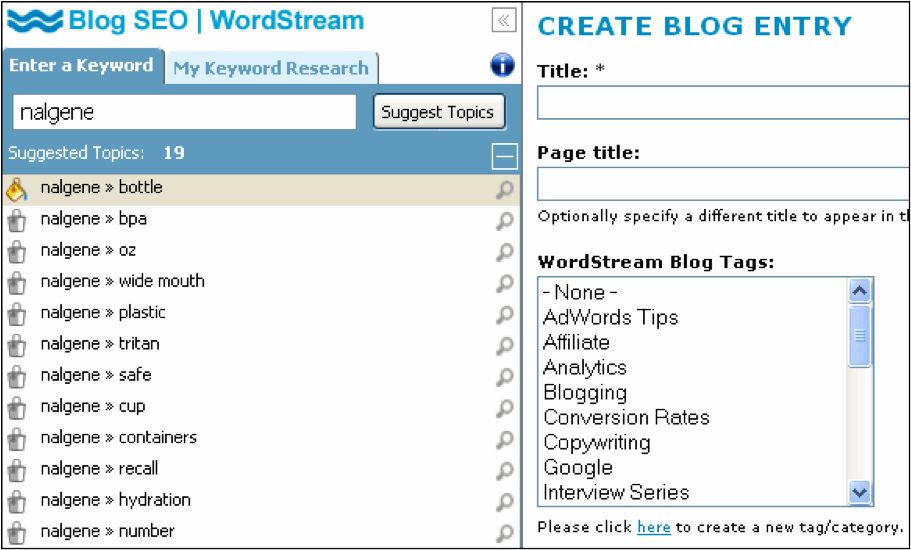Select nalgene » safe topic

click(96, 376)
